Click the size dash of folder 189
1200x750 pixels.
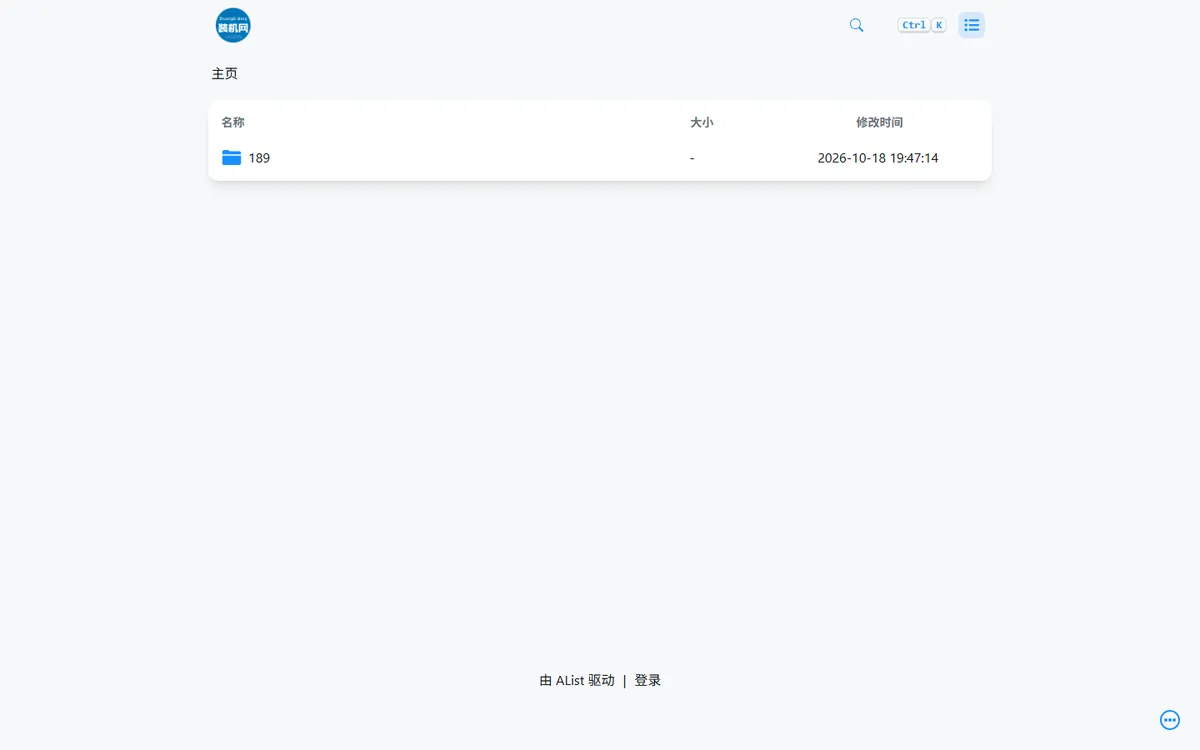[692, 158]
